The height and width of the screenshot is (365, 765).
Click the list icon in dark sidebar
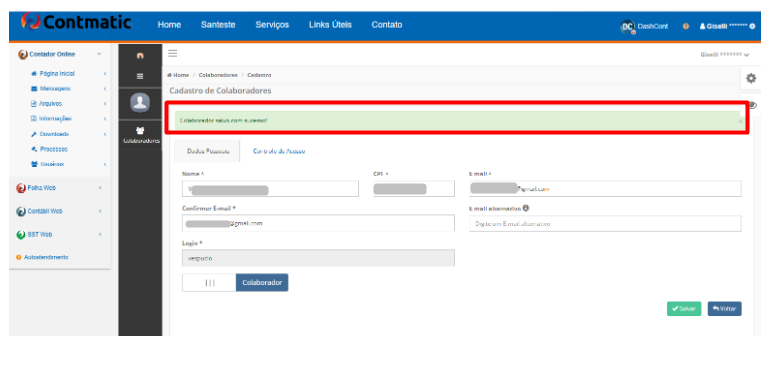[x=140, y=77]
